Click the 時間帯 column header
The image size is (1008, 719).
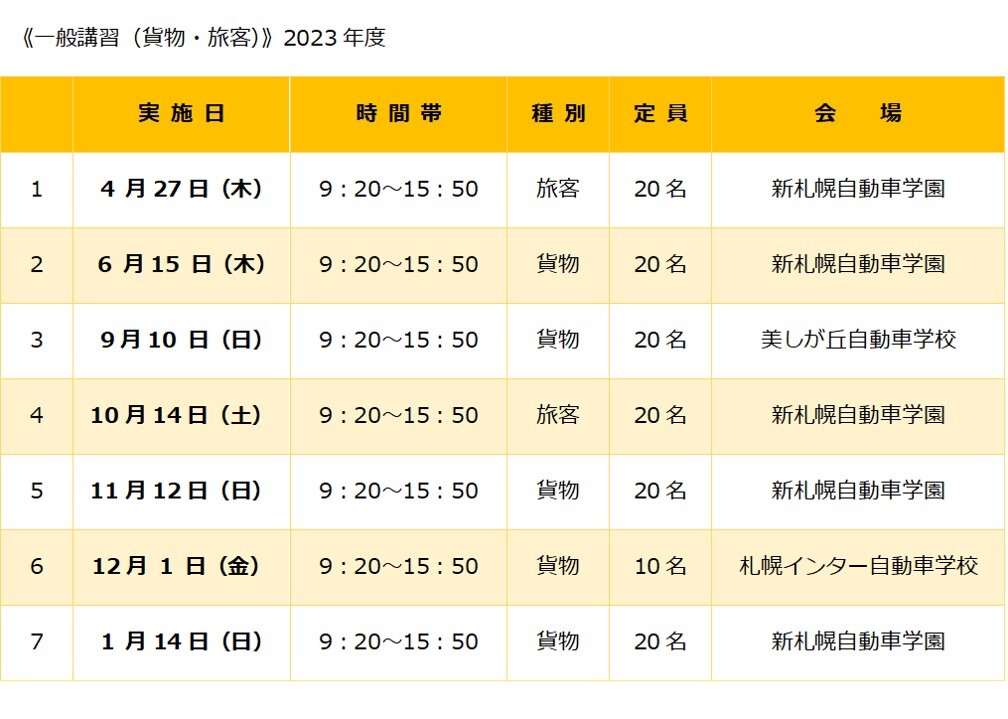pos(398,114)
